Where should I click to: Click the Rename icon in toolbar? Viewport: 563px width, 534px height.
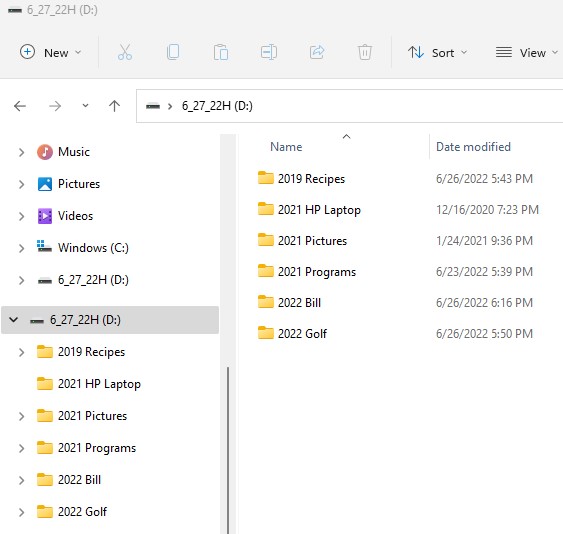pyautogui.click(x=269, y=52)
